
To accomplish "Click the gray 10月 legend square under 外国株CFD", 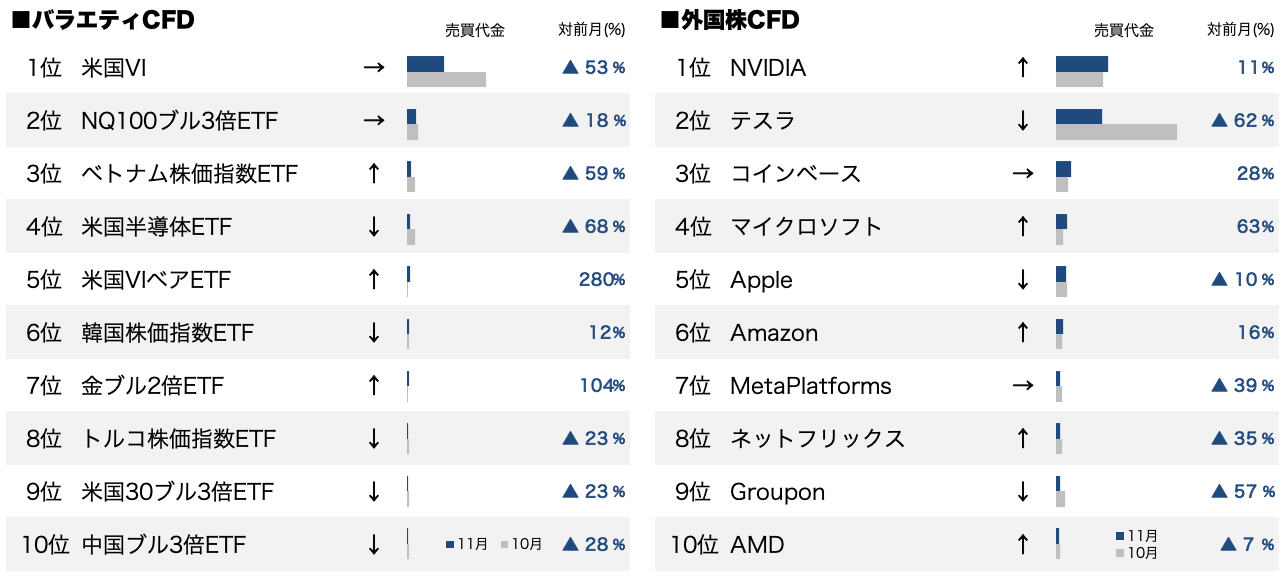I will pyautogui.click(x=1119, y=553).
